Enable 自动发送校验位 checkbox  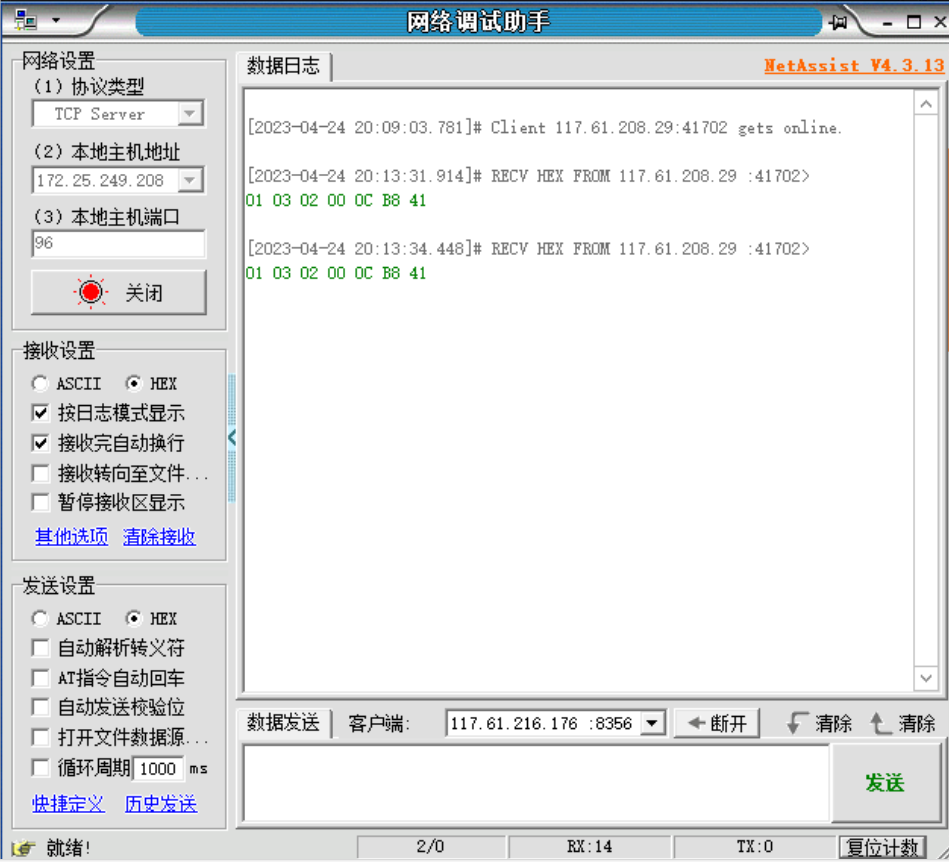(41, 707)
